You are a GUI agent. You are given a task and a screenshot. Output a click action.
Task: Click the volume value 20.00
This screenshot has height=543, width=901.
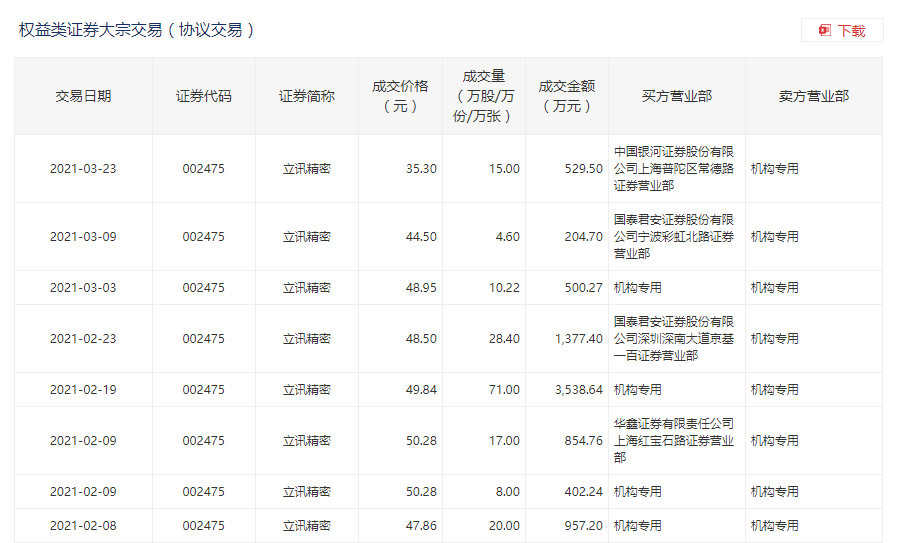(505, 526)
